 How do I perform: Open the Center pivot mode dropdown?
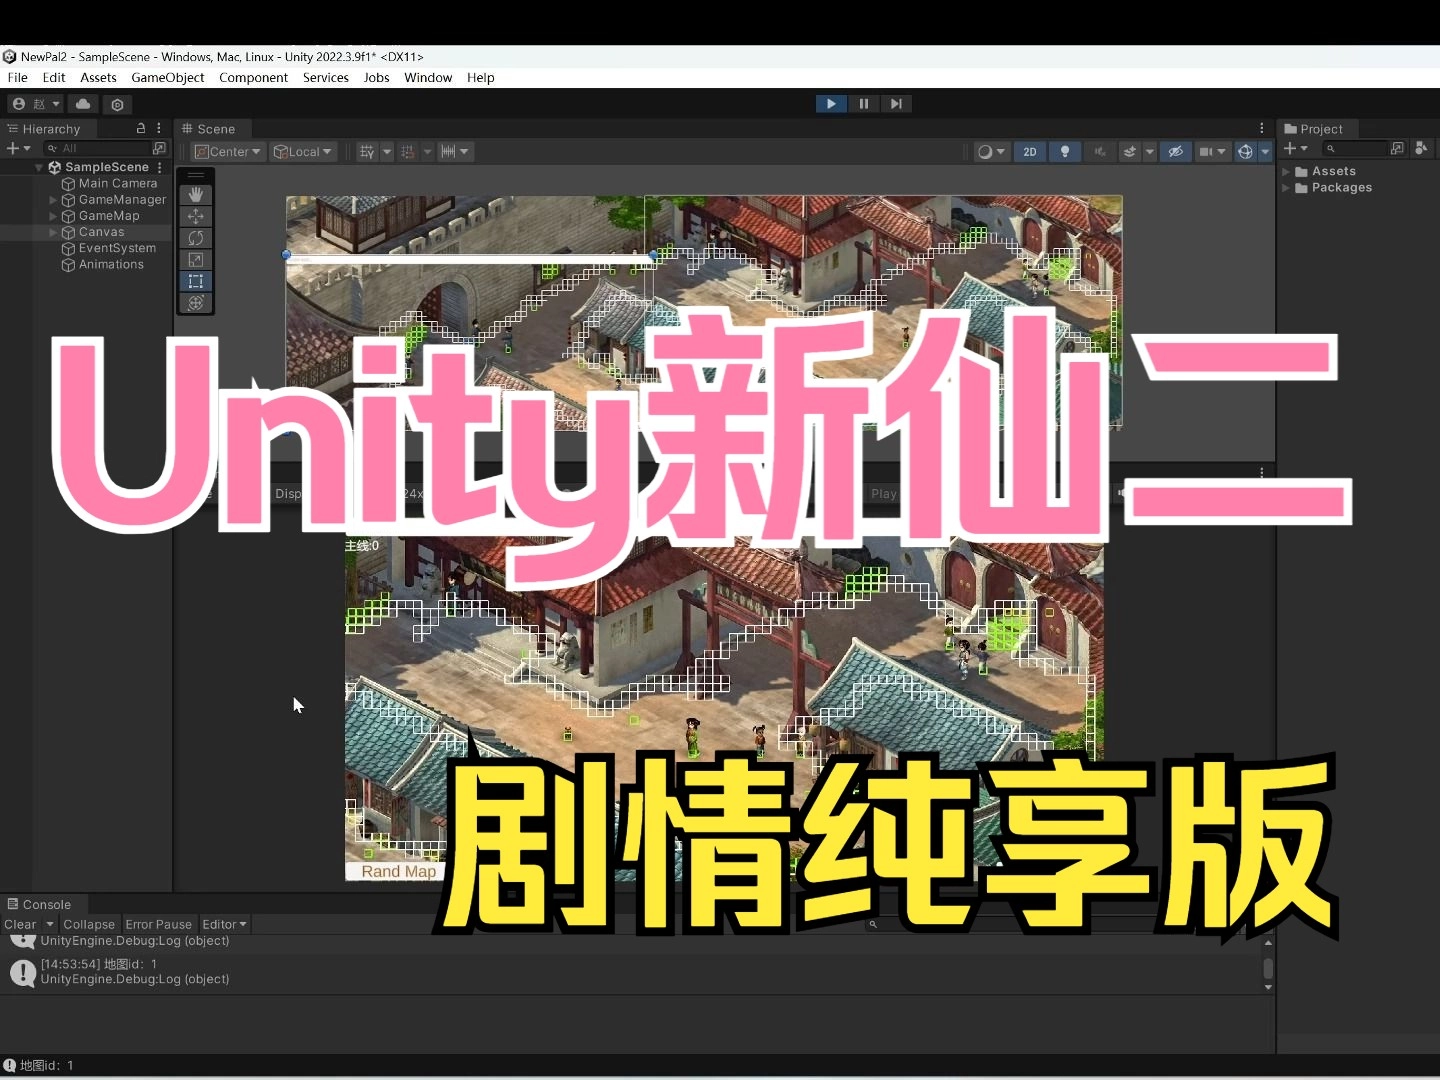[228, 152]
